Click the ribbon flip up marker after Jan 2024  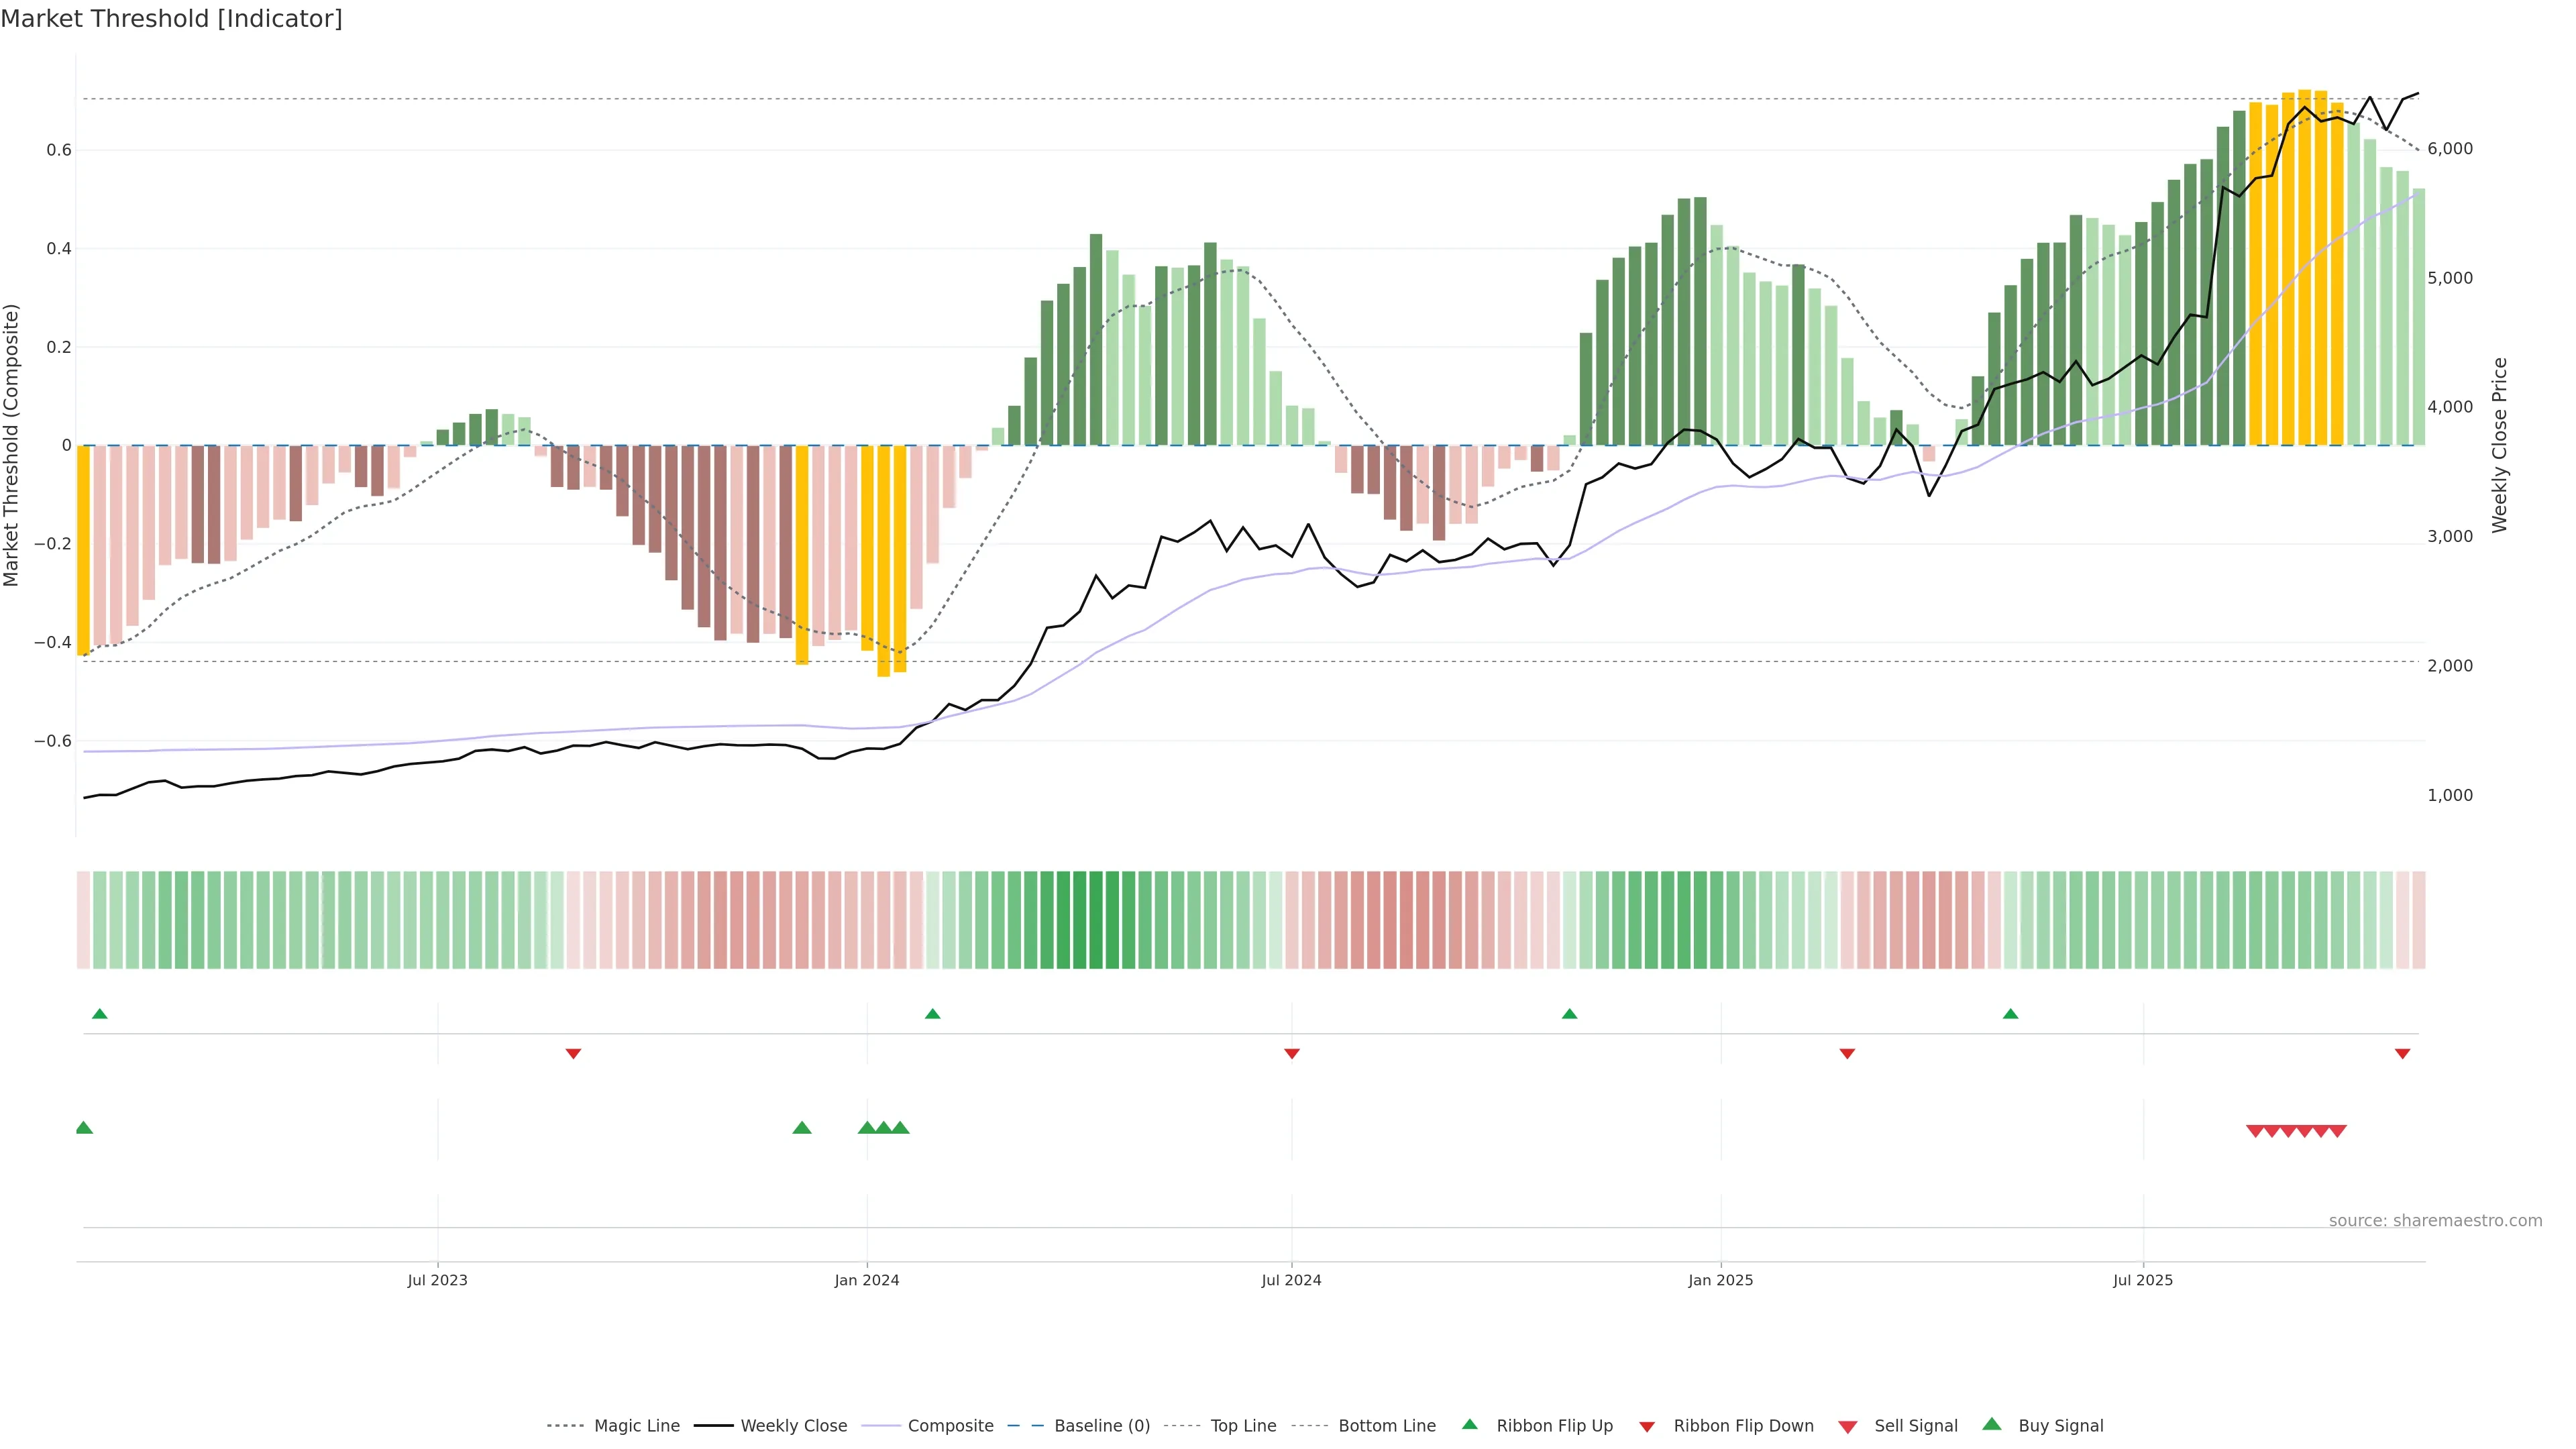point(932,1014)
